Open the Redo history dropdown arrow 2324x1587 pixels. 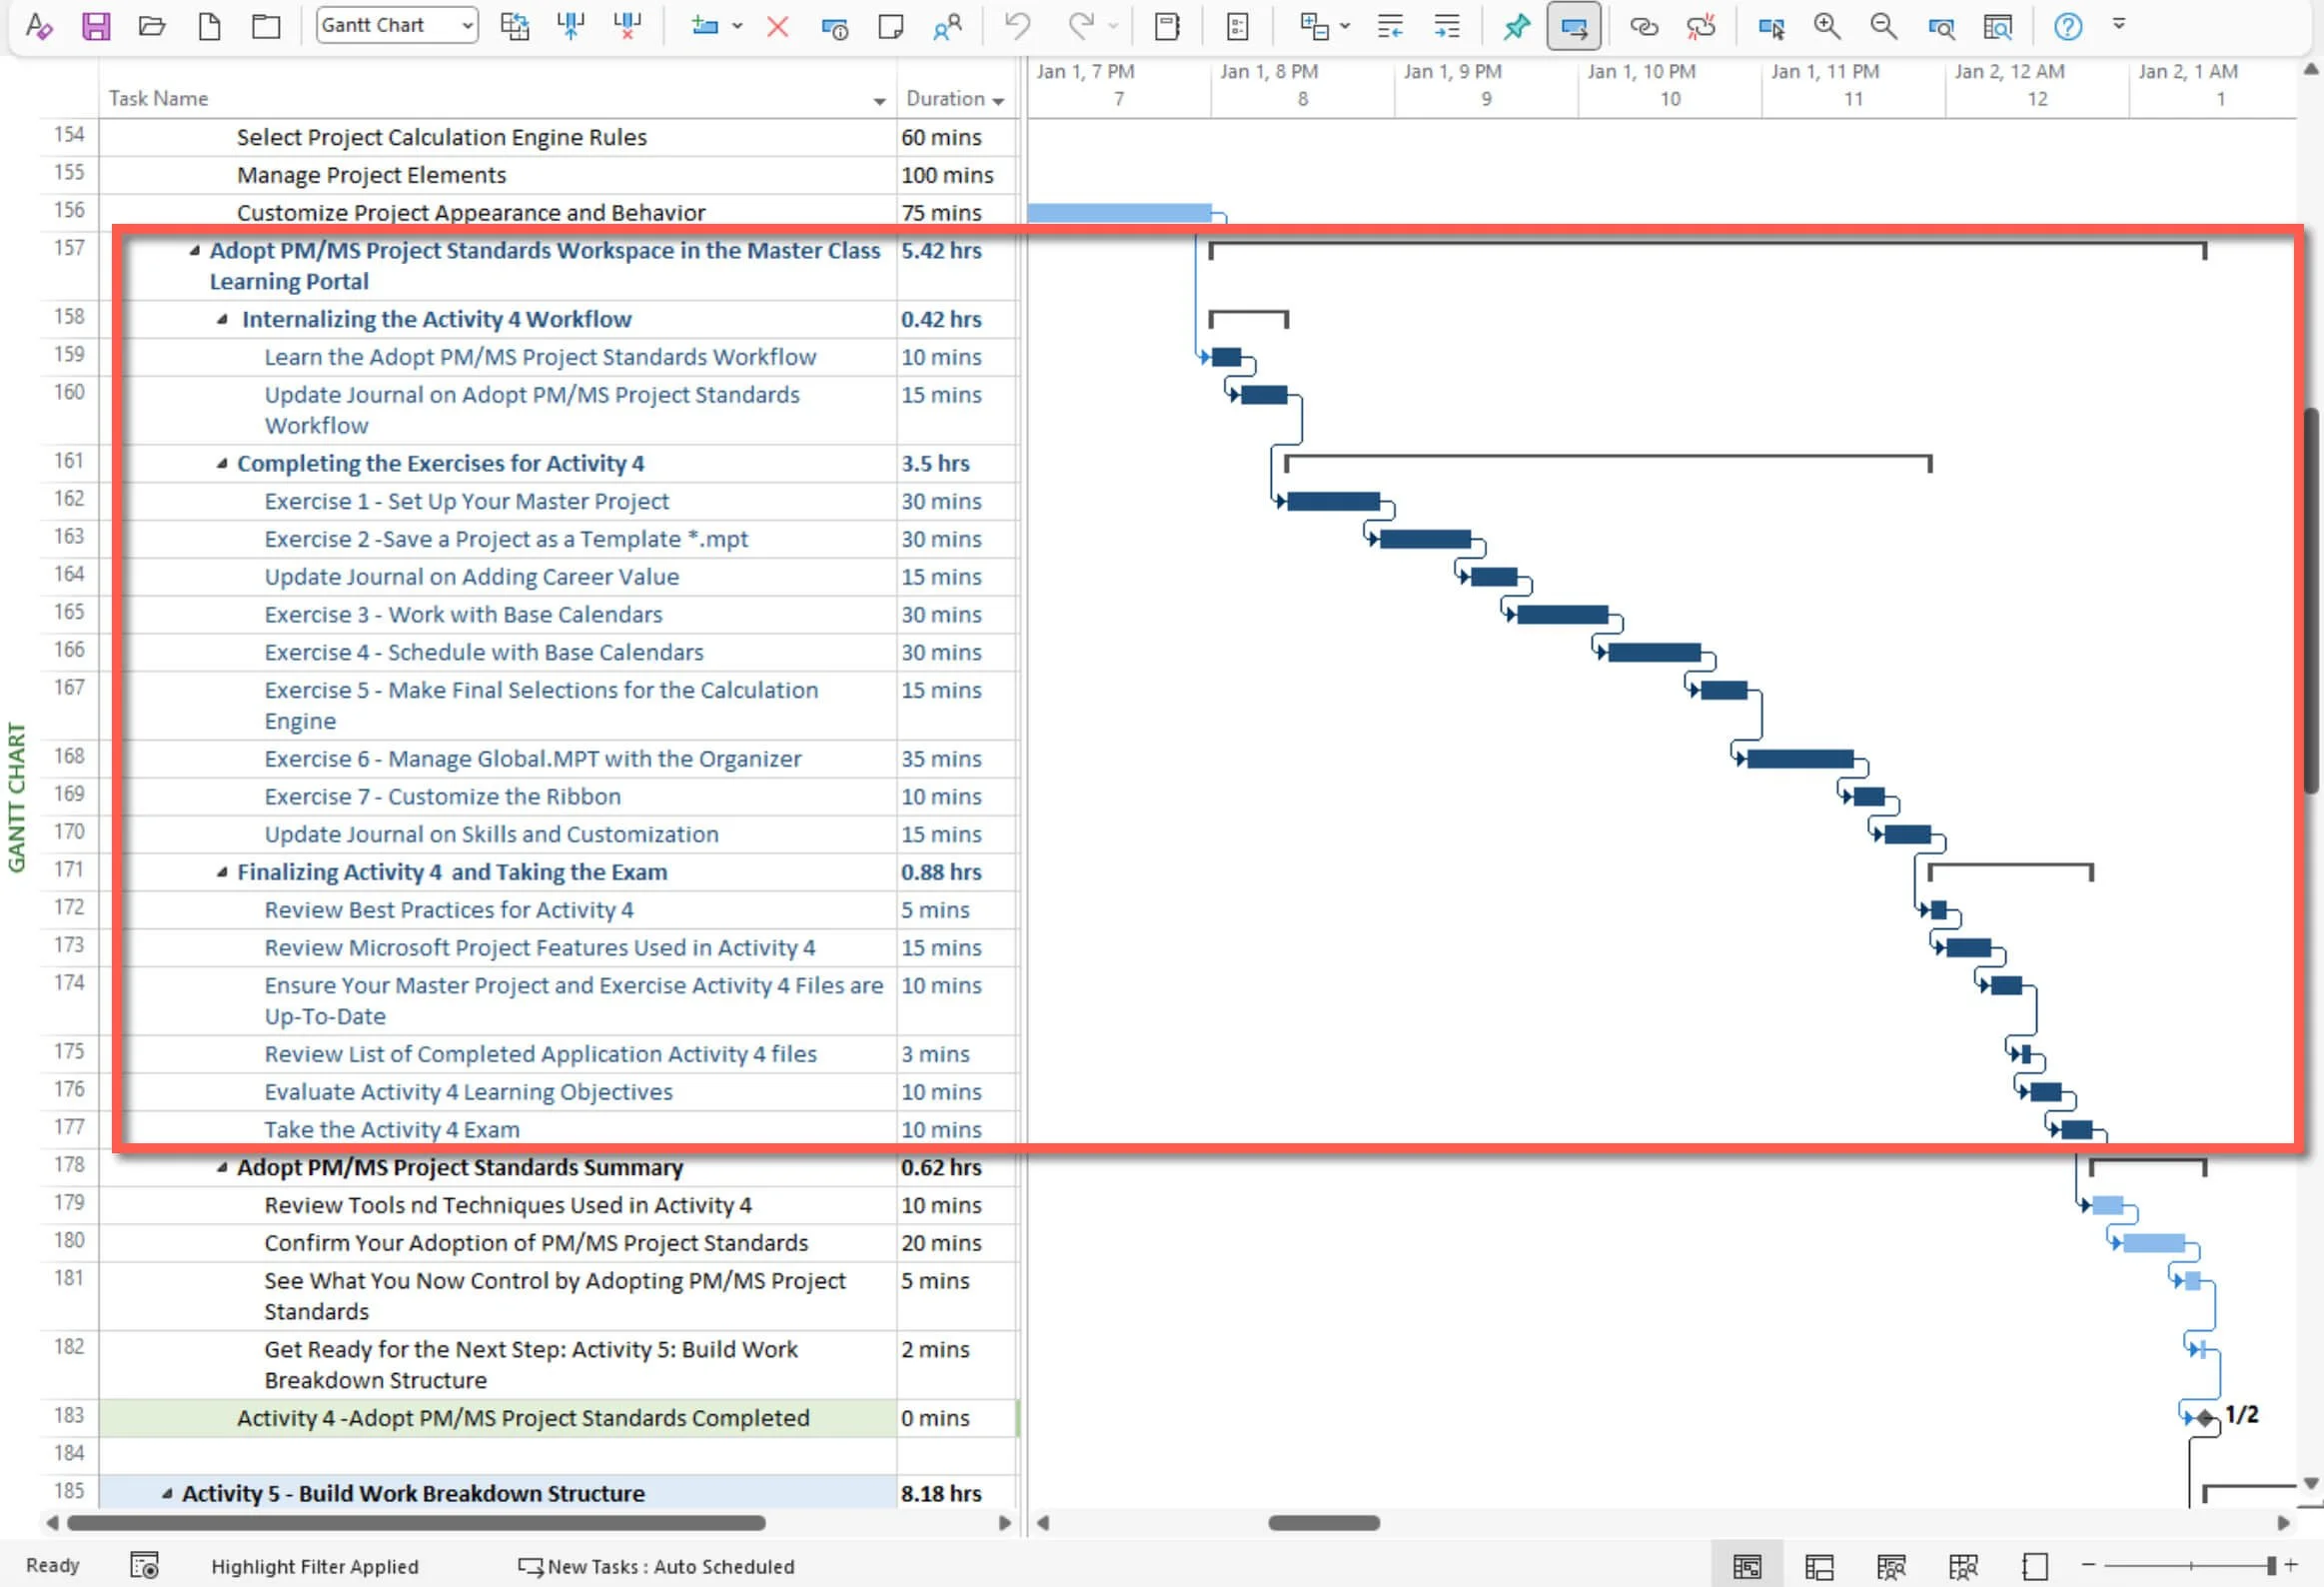[x=1113, y=26]
